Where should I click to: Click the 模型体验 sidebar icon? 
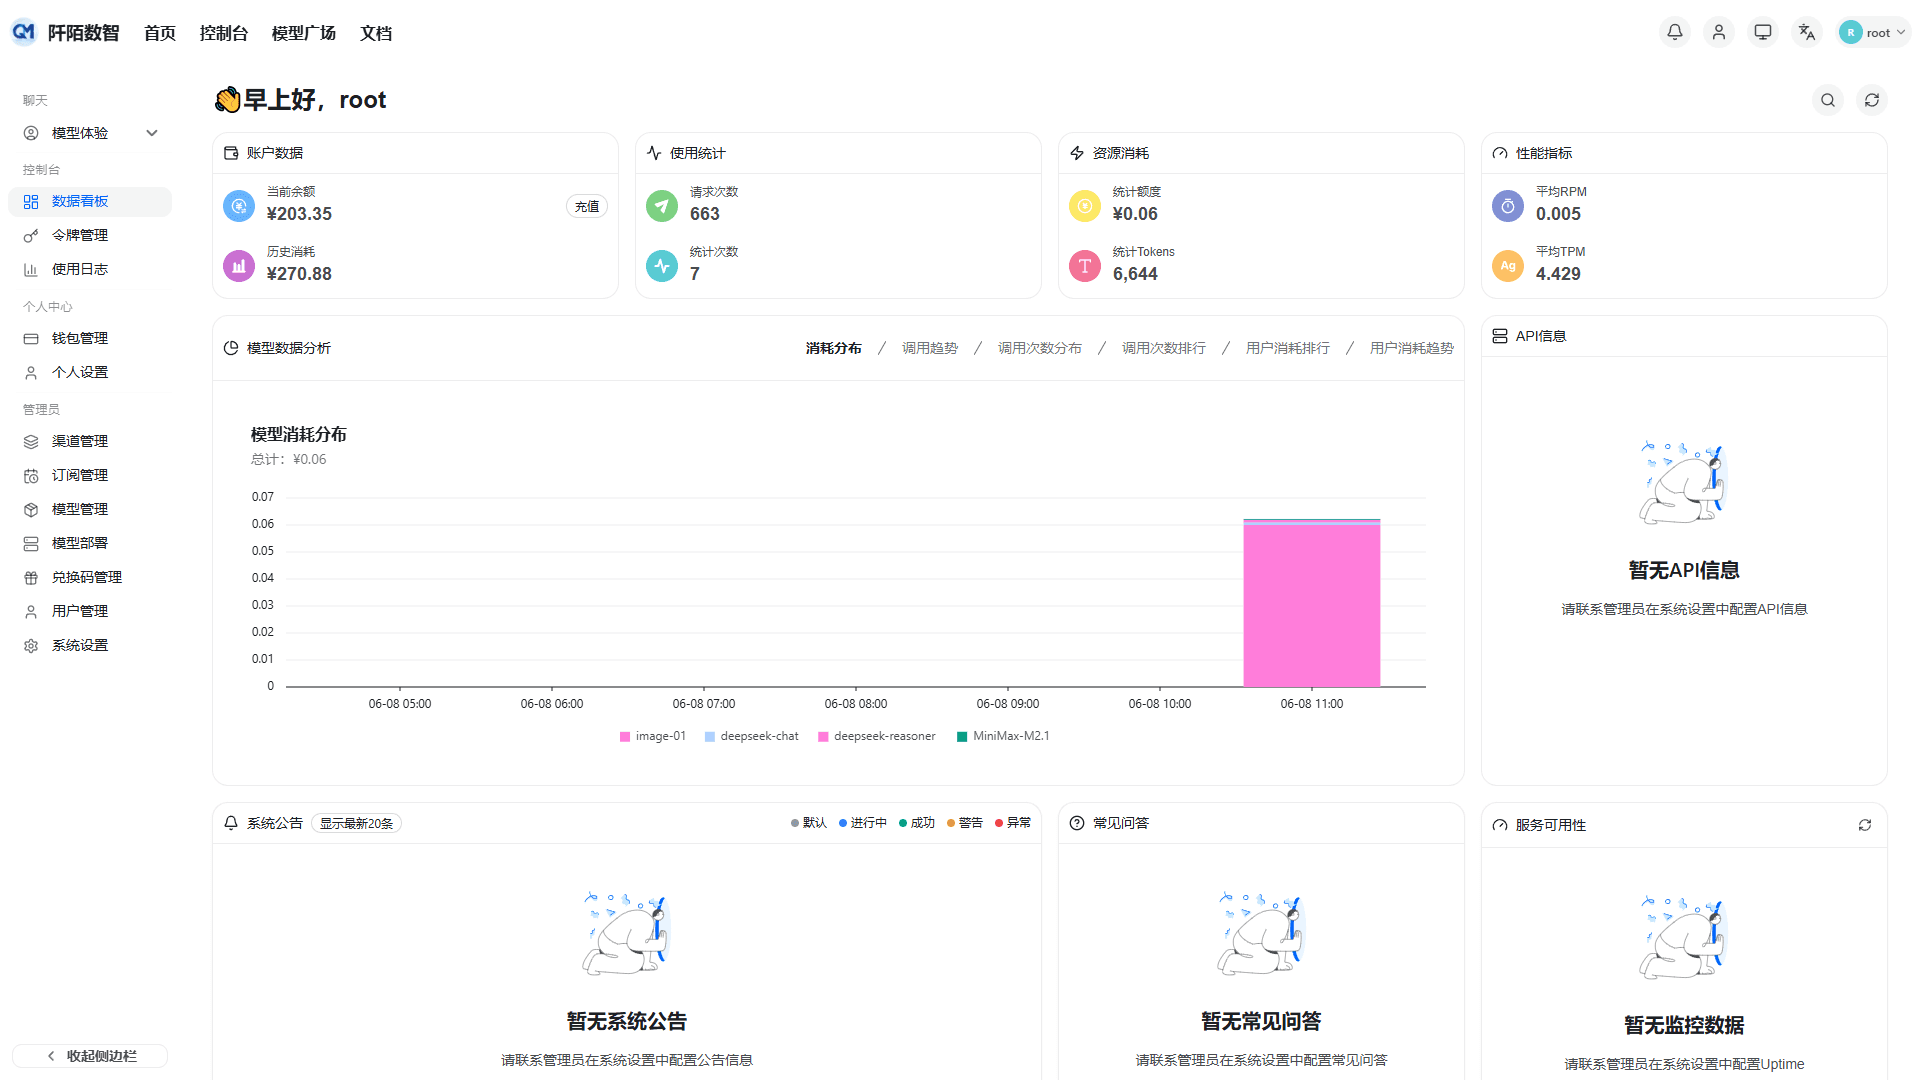31,133
